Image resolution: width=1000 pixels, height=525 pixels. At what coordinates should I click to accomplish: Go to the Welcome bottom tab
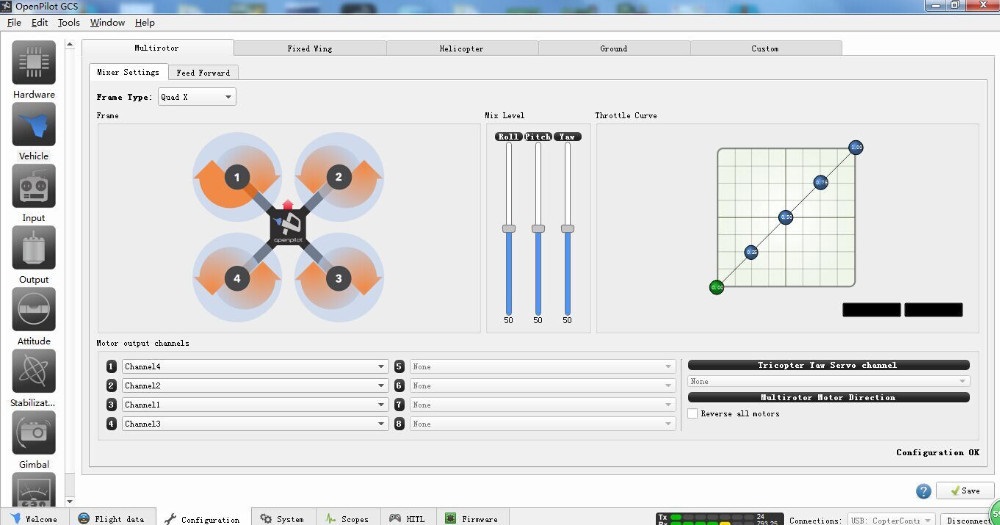coord(34,519)
